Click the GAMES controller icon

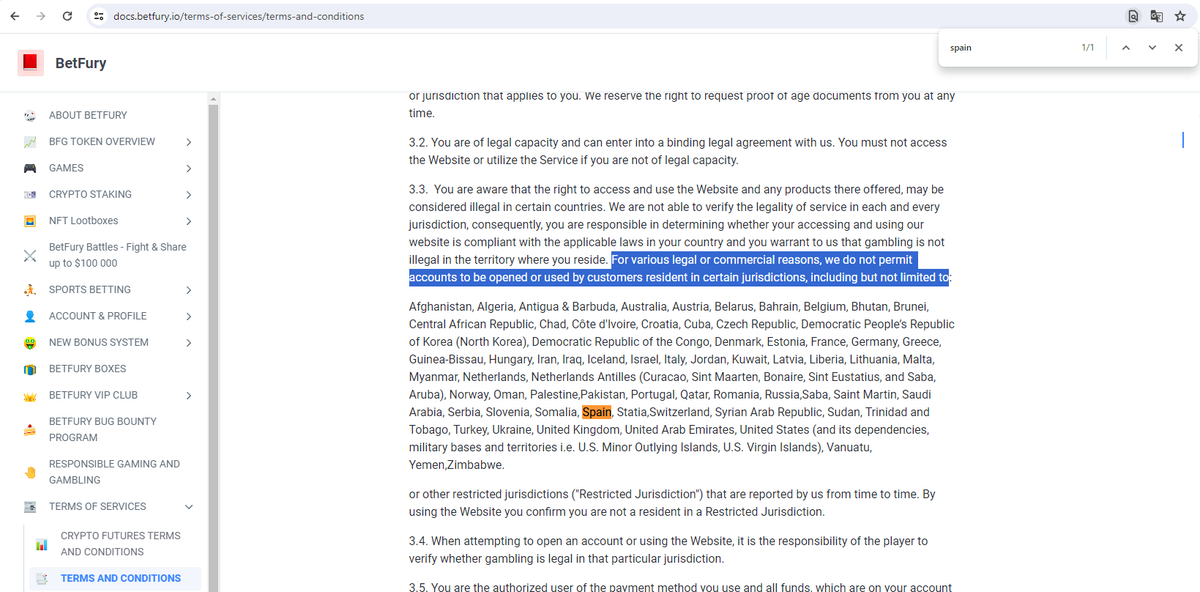point(30,168)
